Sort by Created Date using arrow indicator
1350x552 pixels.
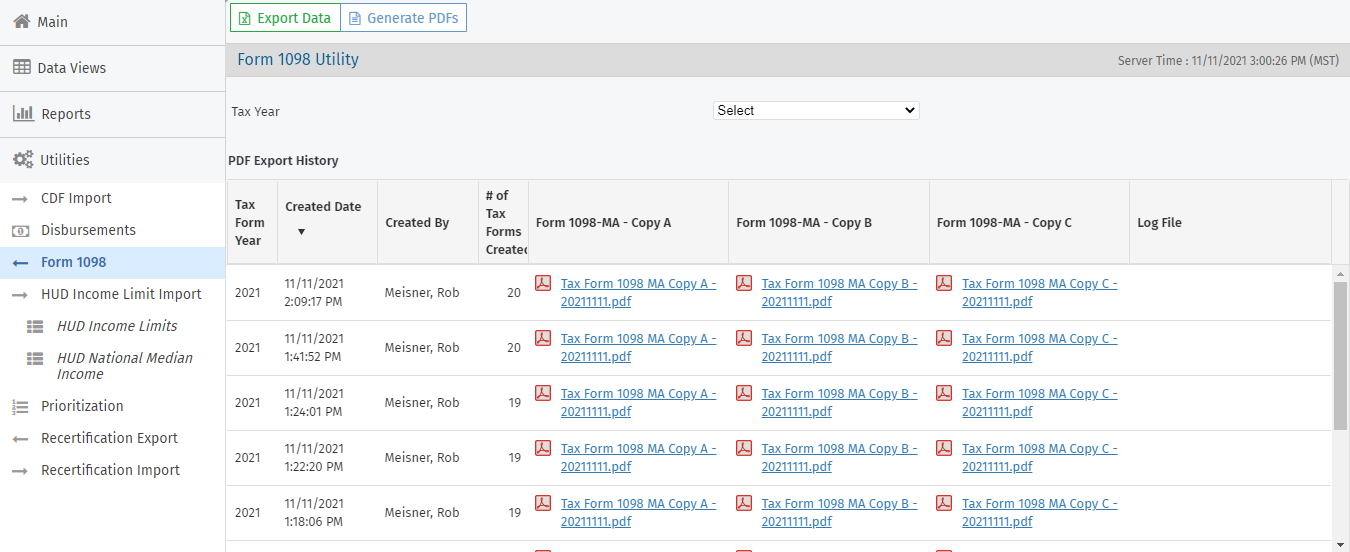[x=301, y=232]
